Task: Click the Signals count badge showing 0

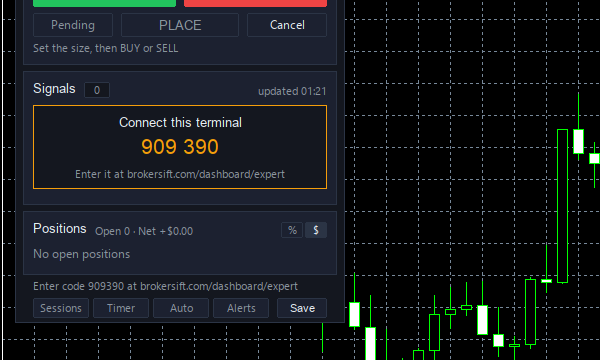Action: click(97, 90)
